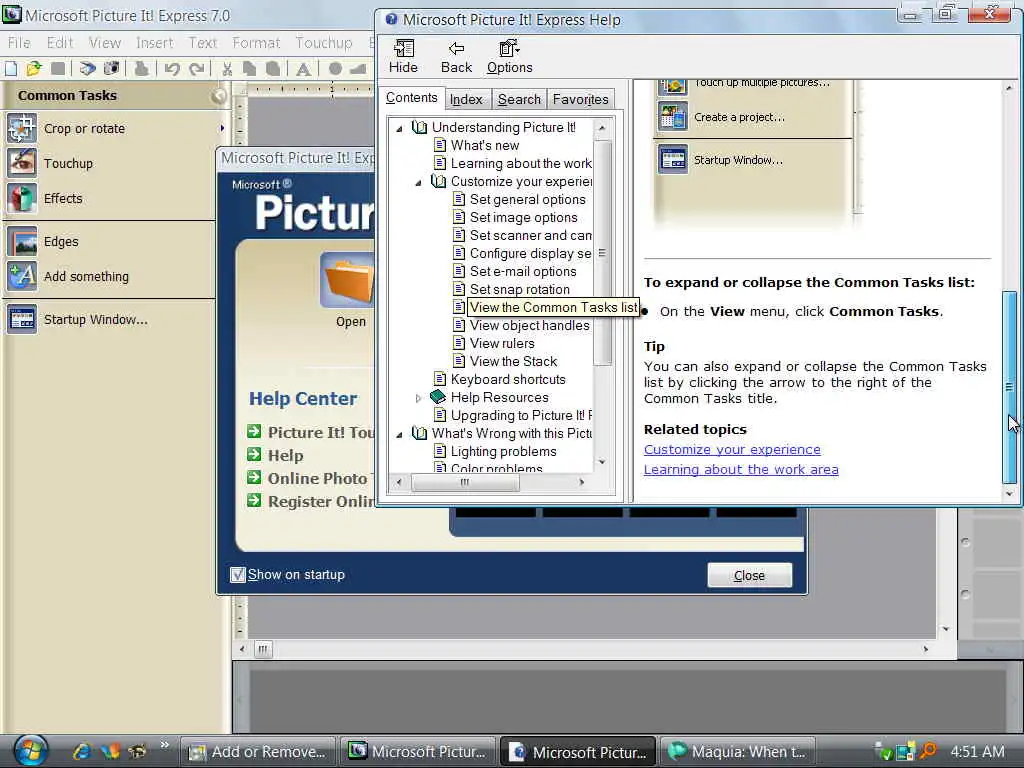Click Startup Window icon in Common Tasks

pos(22,319)
